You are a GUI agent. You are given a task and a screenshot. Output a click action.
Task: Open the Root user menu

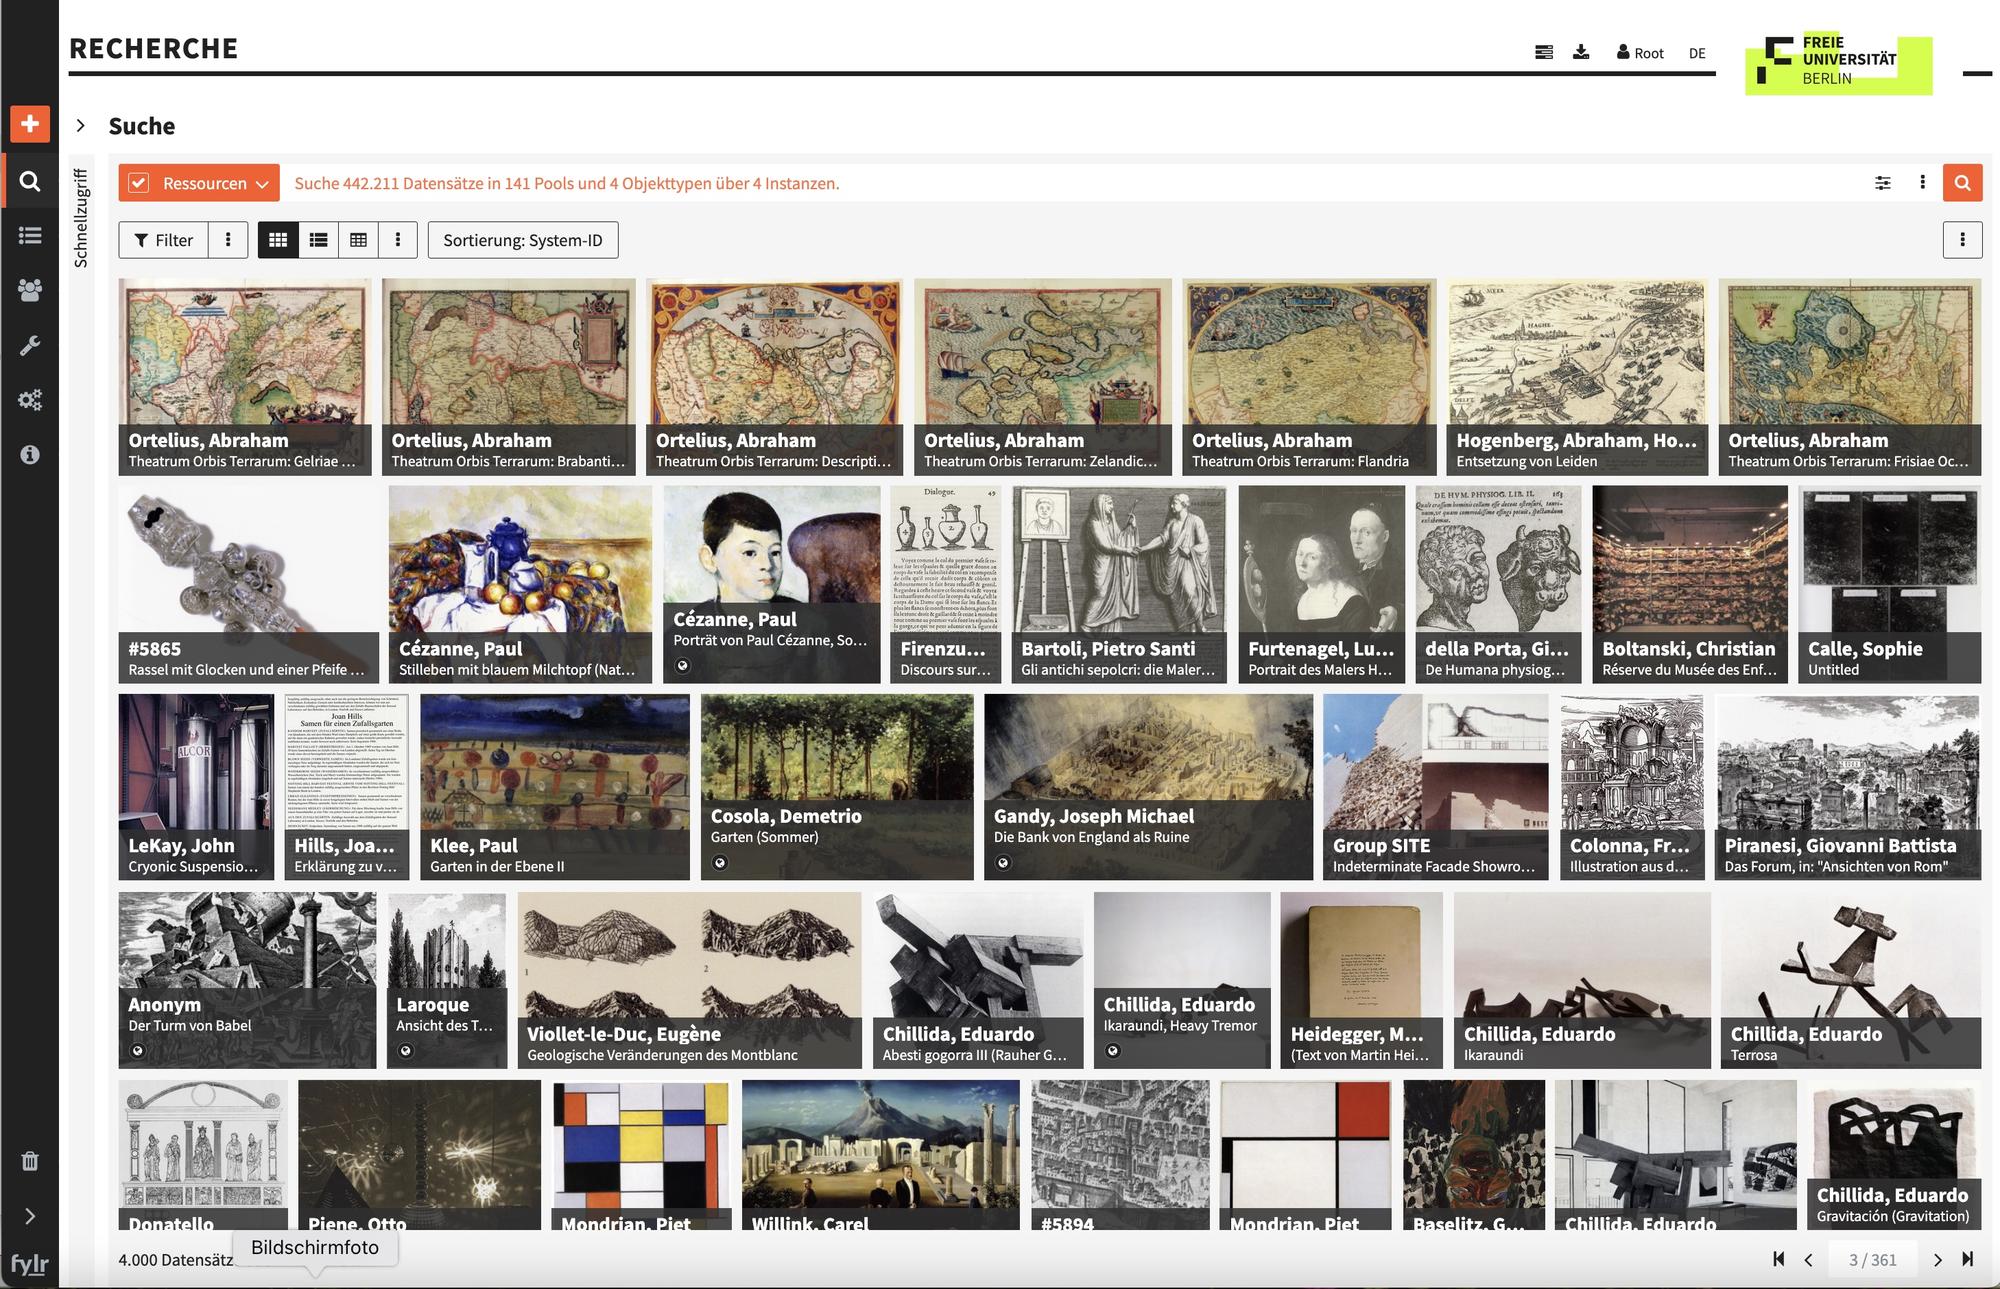[1640, 53]
